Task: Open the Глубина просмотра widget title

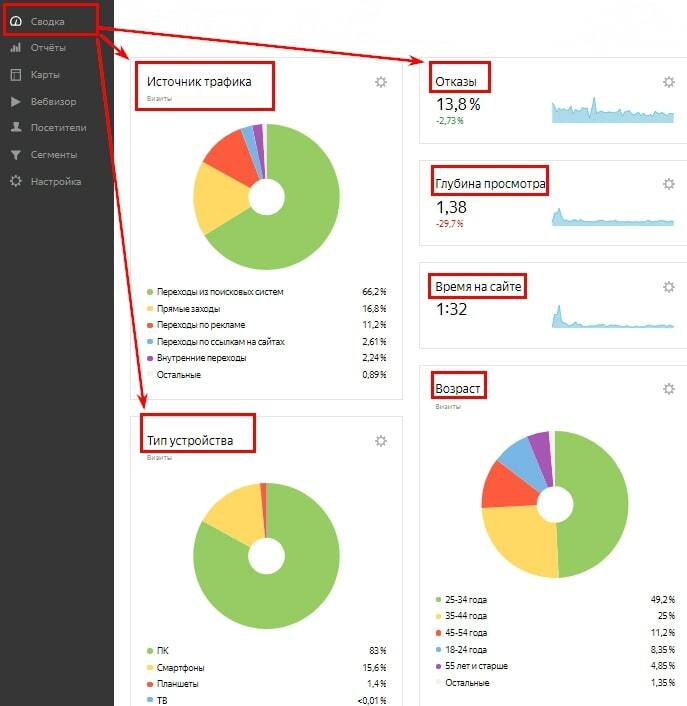Action: click(x=490, y=184)
